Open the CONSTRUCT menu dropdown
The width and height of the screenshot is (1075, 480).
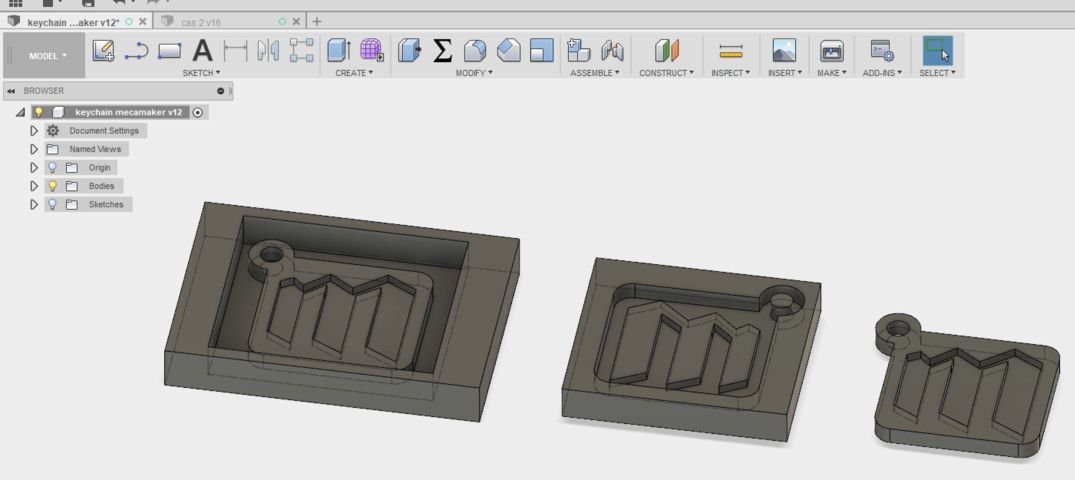tap(666, 73)
